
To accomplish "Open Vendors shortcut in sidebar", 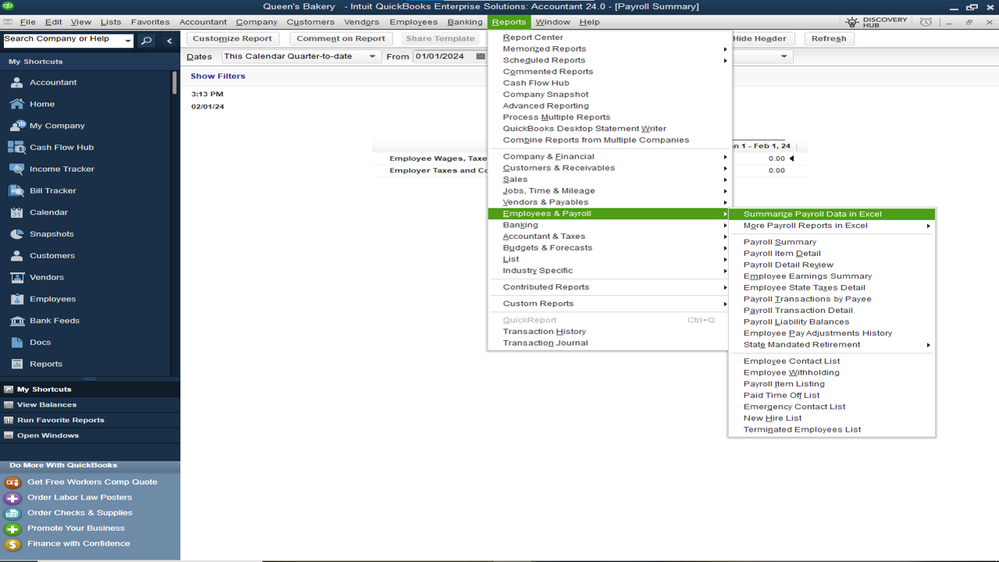I will pos(47,277).
